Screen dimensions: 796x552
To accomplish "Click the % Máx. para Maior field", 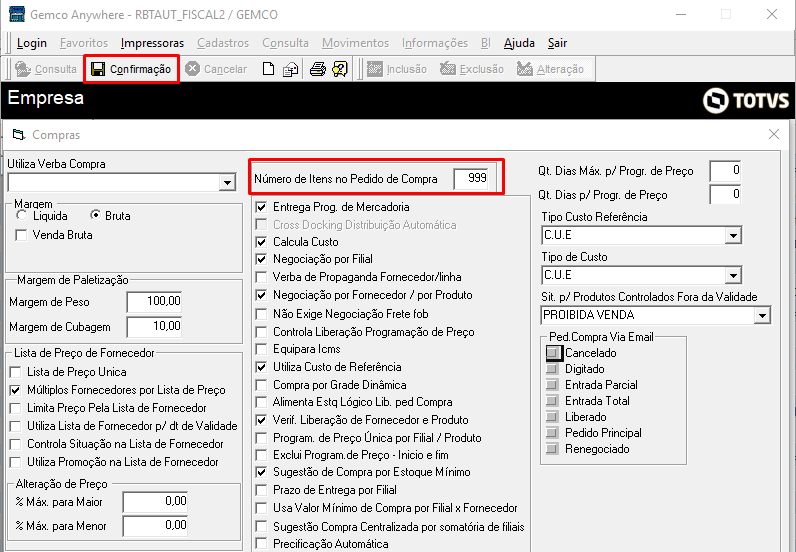I will [155, 502].
